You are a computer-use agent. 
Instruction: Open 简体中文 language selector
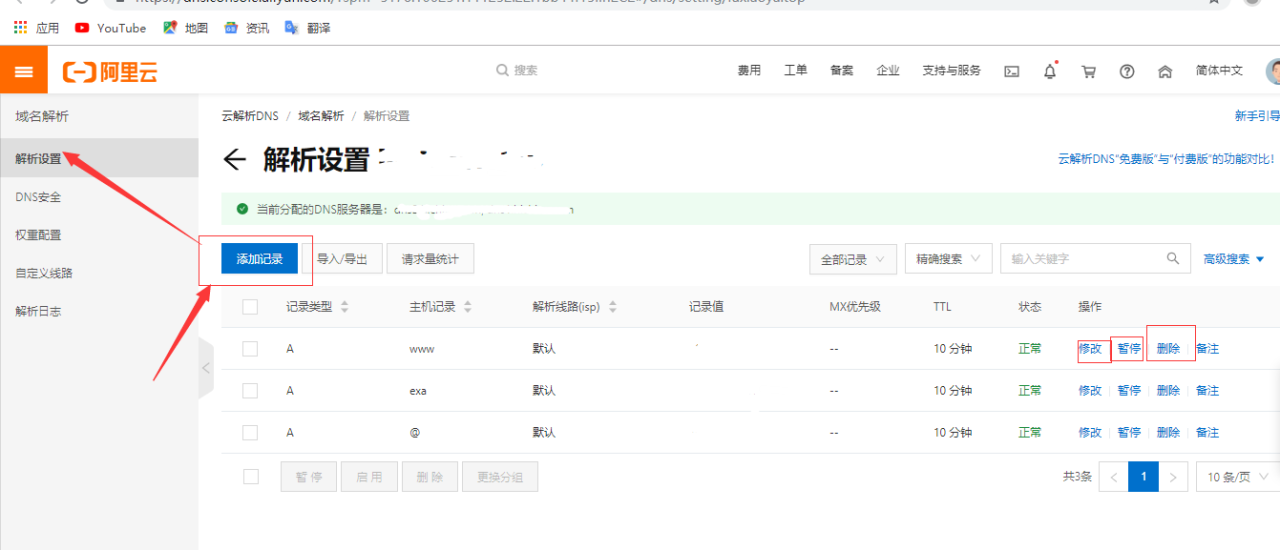[1219, 71]
